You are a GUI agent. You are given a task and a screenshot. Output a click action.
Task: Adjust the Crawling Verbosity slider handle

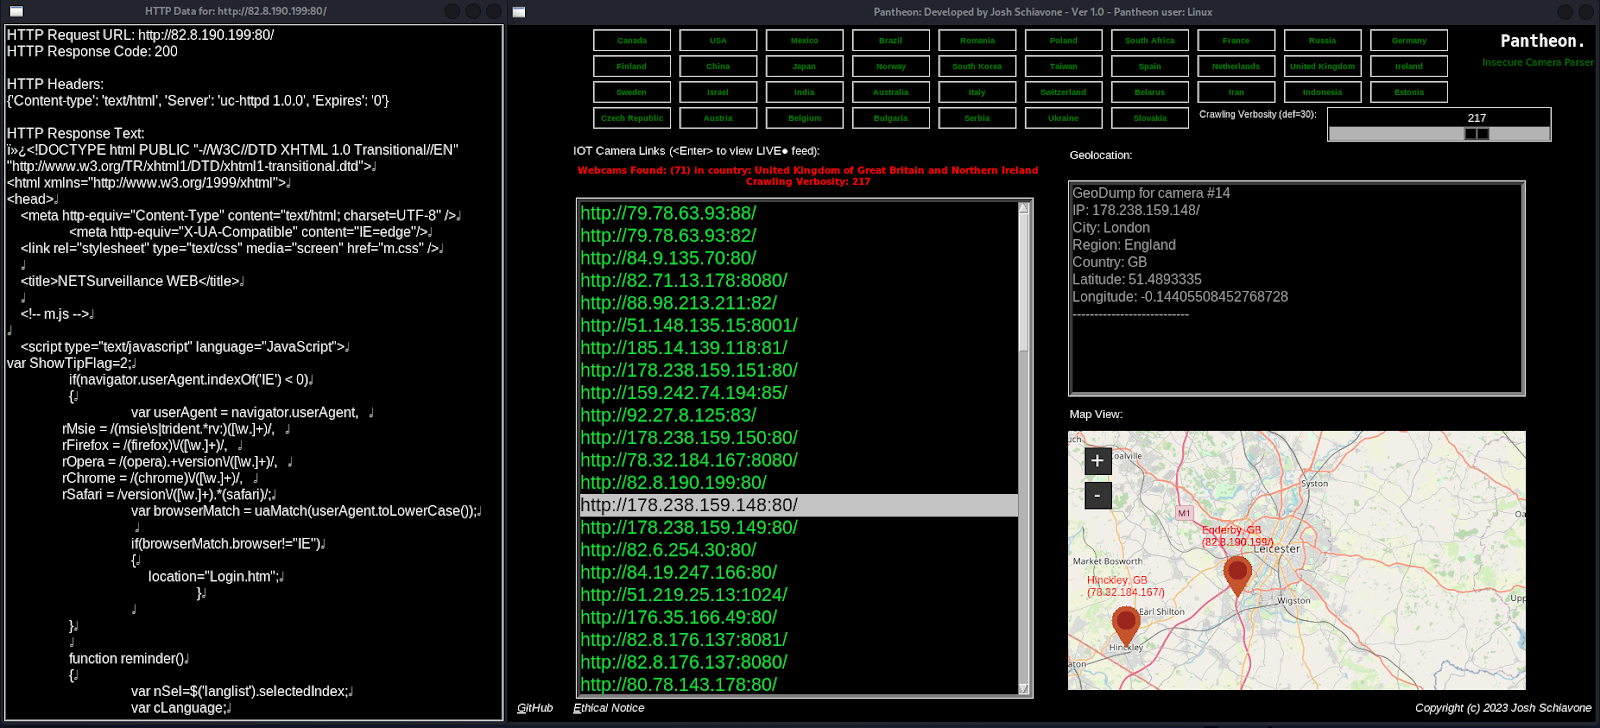tap(1476, 134)
